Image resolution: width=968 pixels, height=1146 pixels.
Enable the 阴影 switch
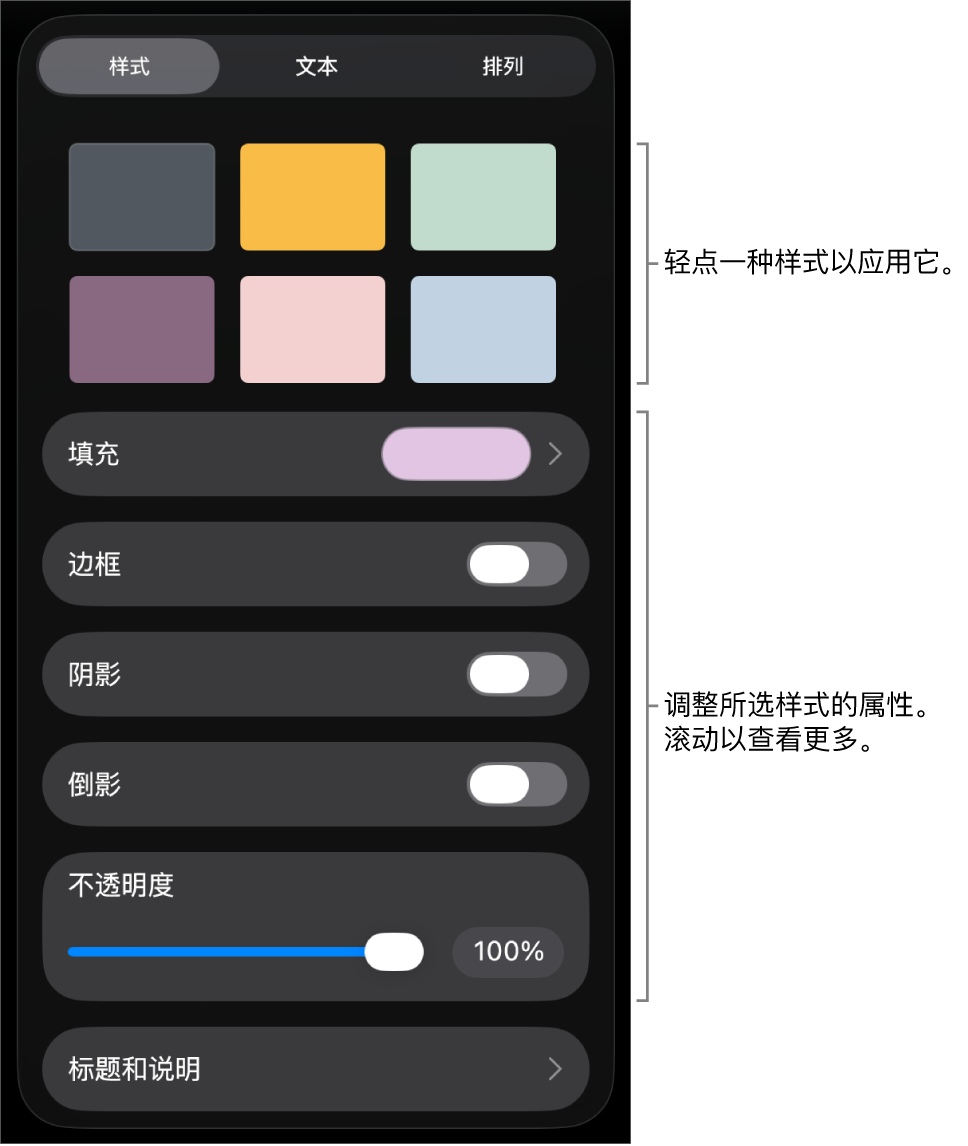tap(517, 674)
